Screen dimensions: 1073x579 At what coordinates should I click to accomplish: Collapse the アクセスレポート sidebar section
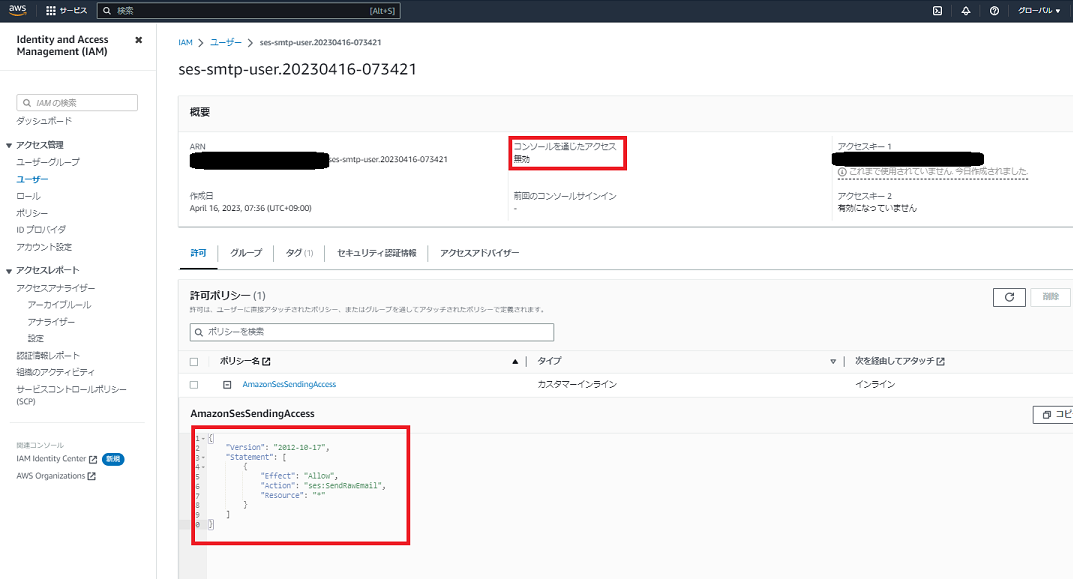(9, 270)
